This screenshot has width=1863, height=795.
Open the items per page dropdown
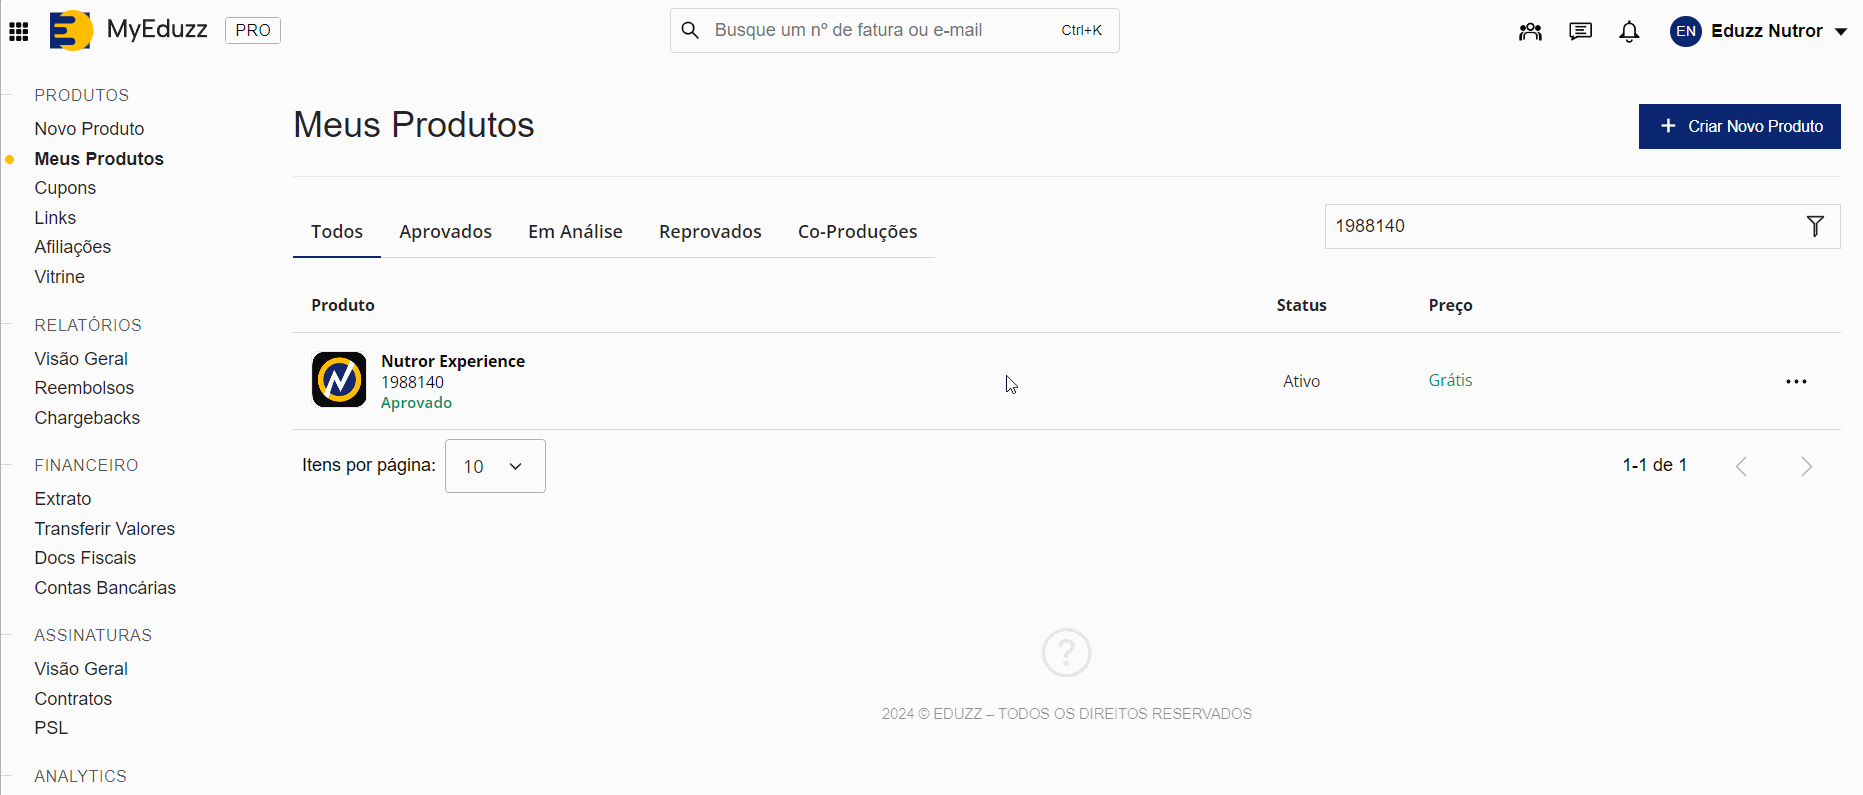point(495,466)
